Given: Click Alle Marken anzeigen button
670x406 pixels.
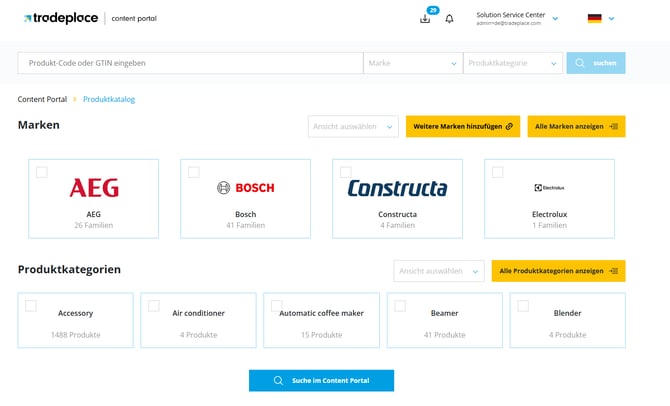Looking at the screenshot, I should [x=576, y=127].
